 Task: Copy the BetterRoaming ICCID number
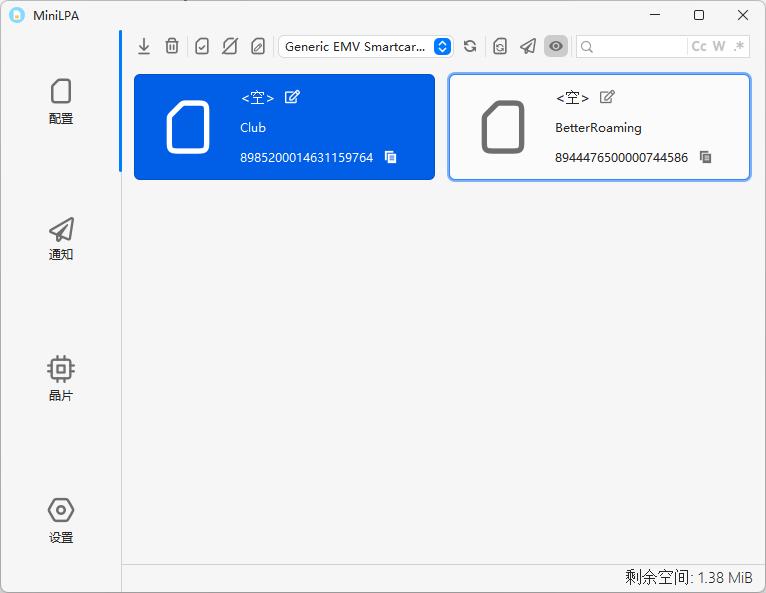click(x=706, y=157)
